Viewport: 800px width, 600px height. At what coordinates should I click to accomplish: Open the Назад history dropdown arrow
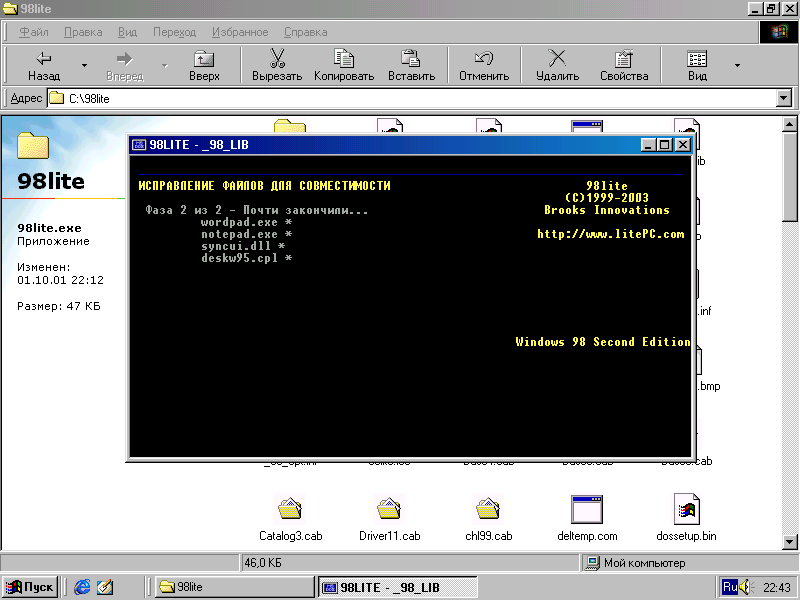pos(85,65)
